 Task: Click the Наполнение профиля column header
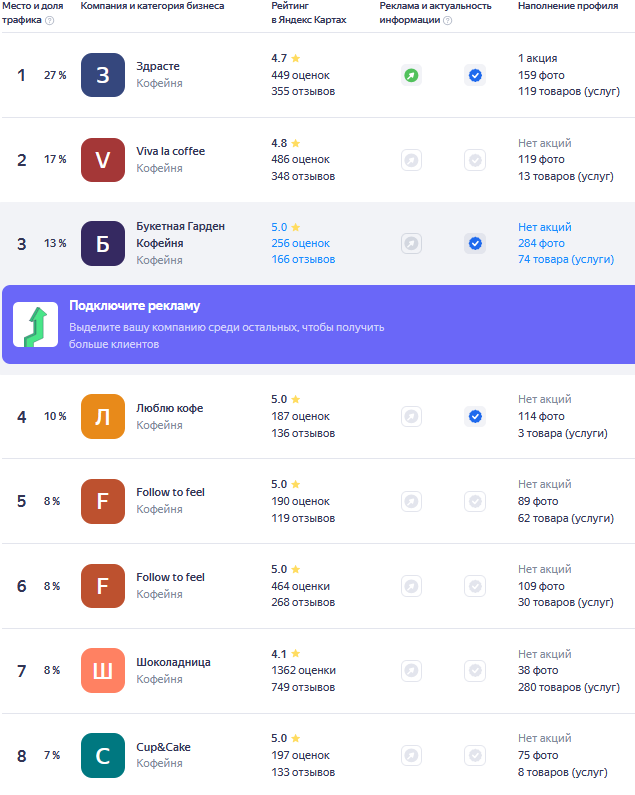[x=567, y=6]
